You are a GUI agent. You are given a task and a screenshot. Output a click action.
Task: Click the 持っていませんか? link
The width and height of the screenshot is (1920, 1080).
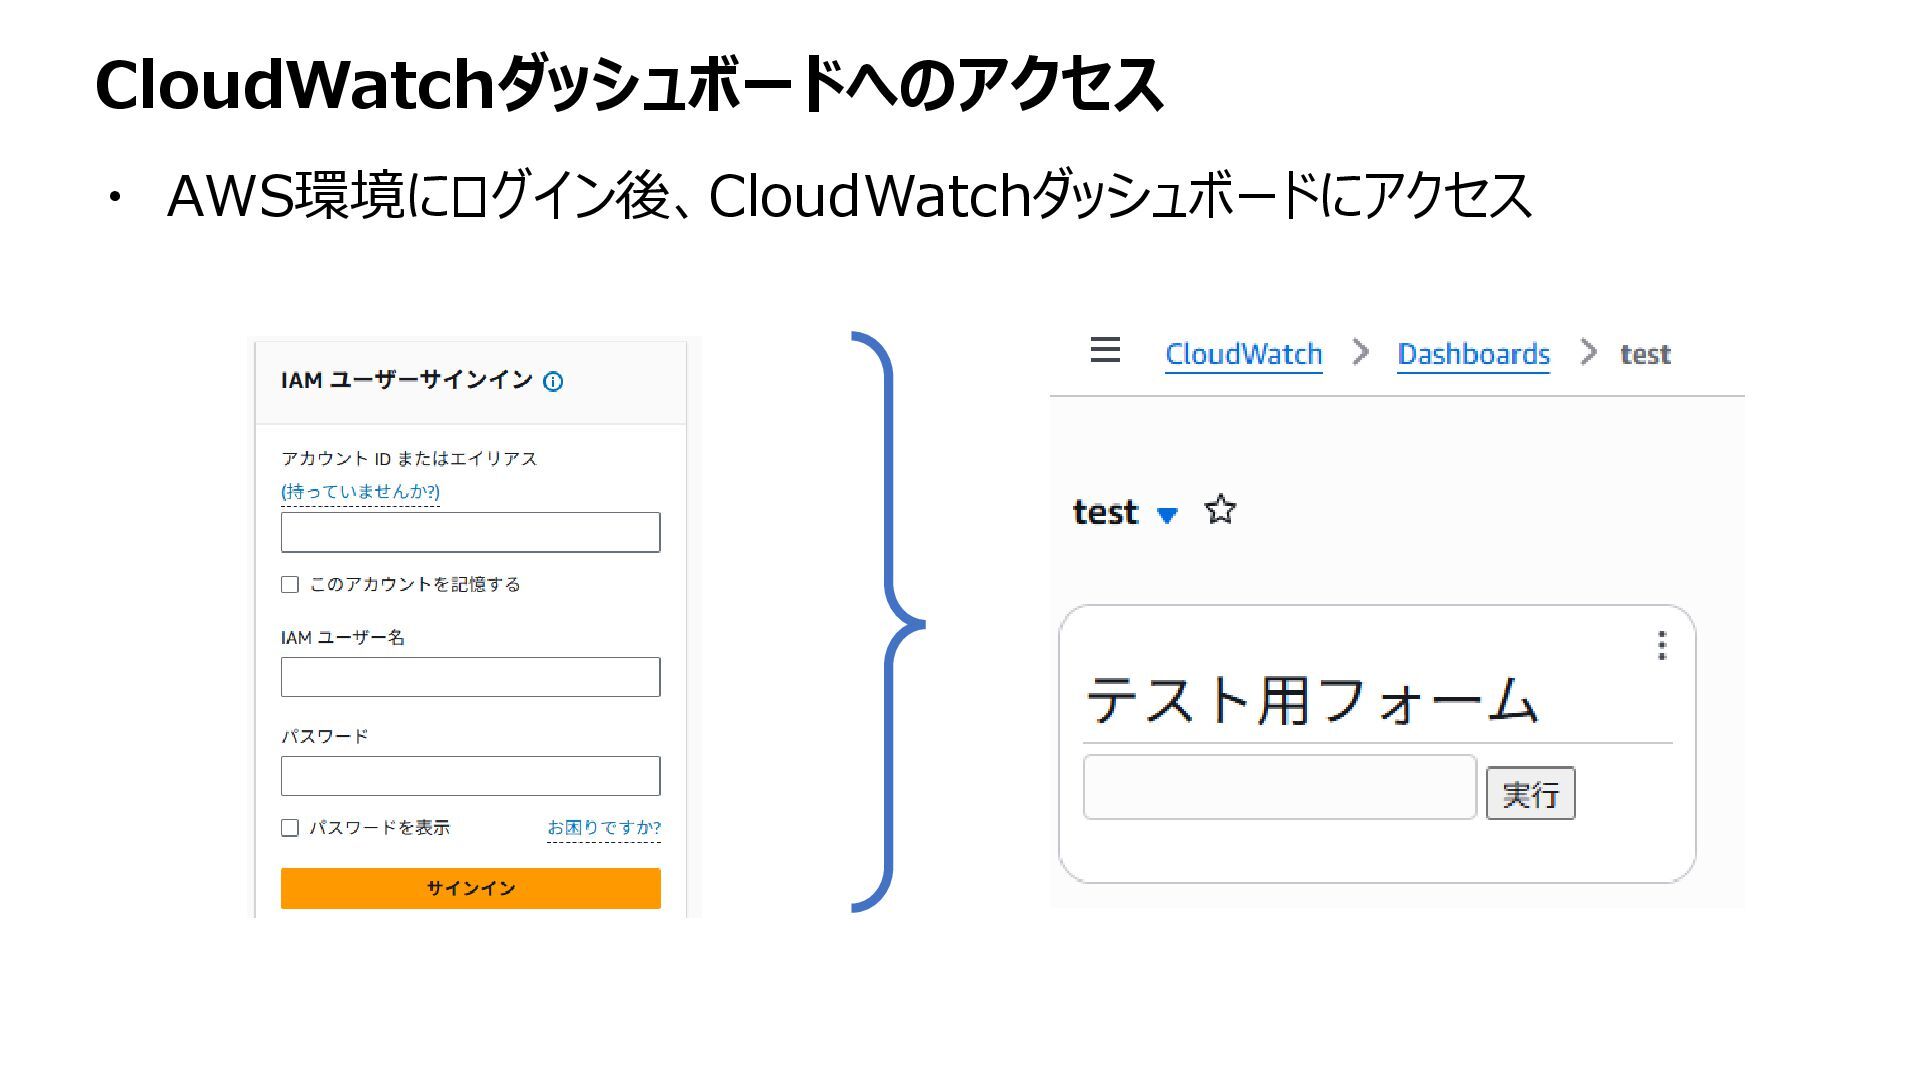tap(360, 492)
